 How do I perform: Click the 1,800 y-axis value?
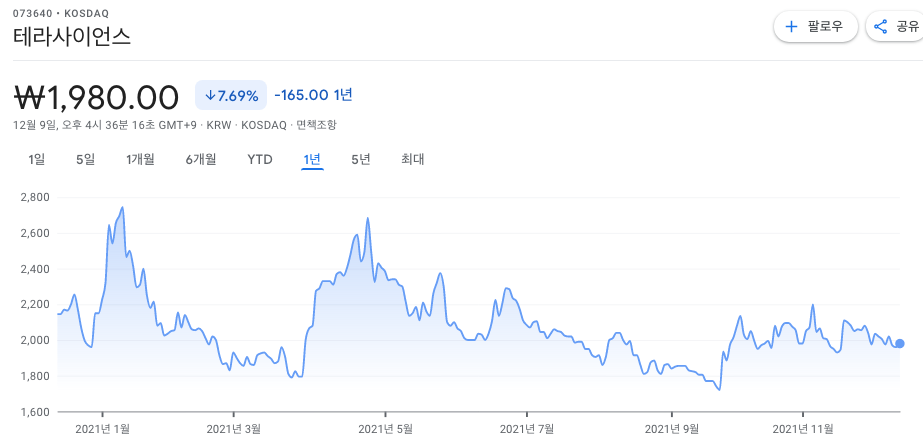[x=34, y=376]
